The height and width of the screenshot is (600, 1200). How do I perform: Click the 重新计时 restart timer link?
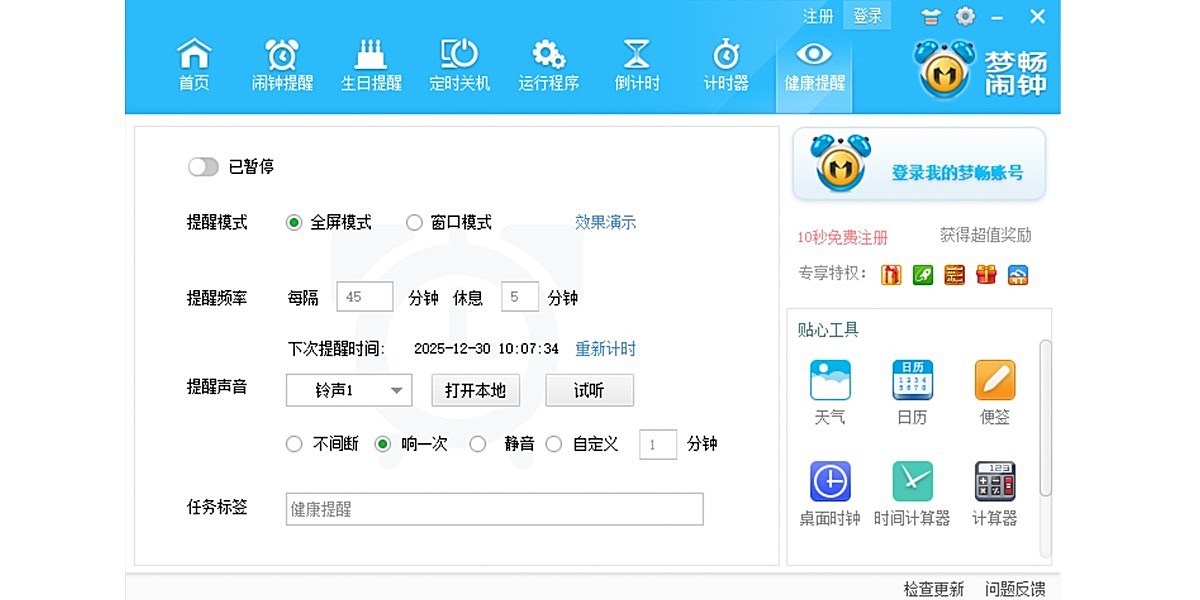click(x=603, y=348)
